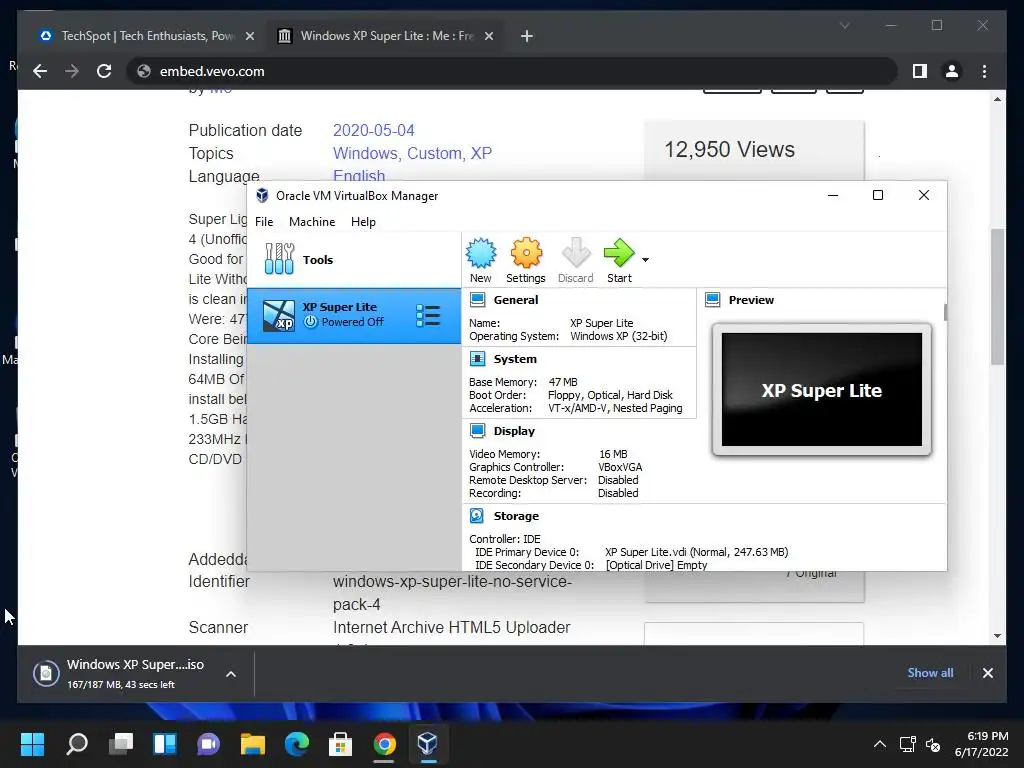Open Chat from the taskbar
This screenshot has width=1024, height=768.
point(209,743)
